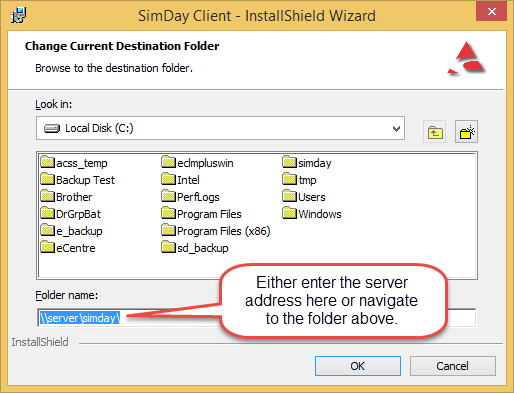Select the sd_backup folder
Screen dimensions: 514x393
[195, 248]
